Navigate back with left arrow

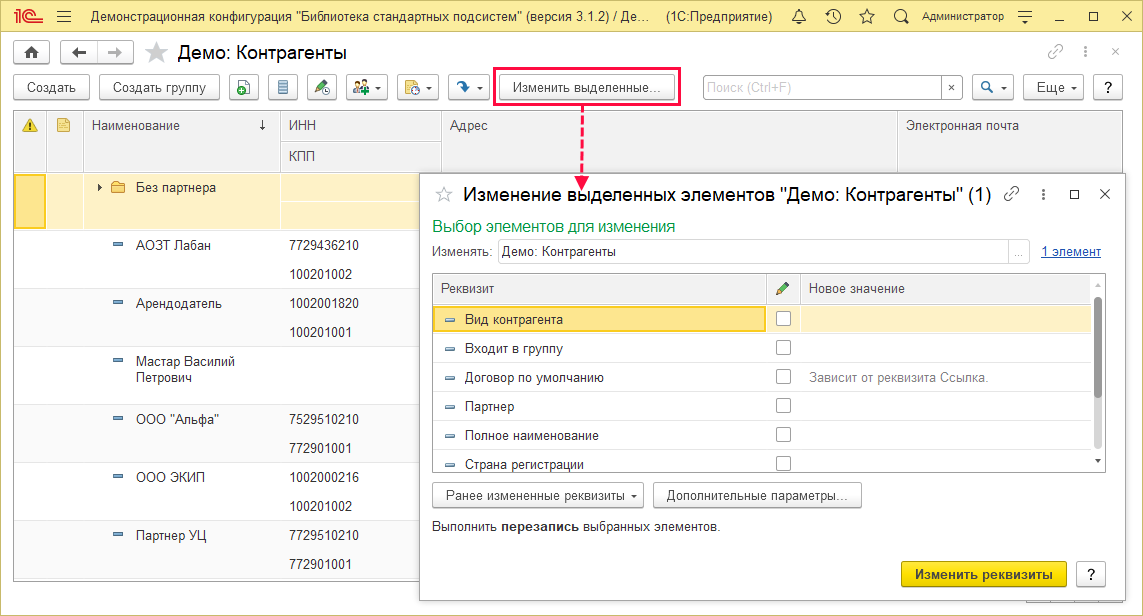coord(79,52)
